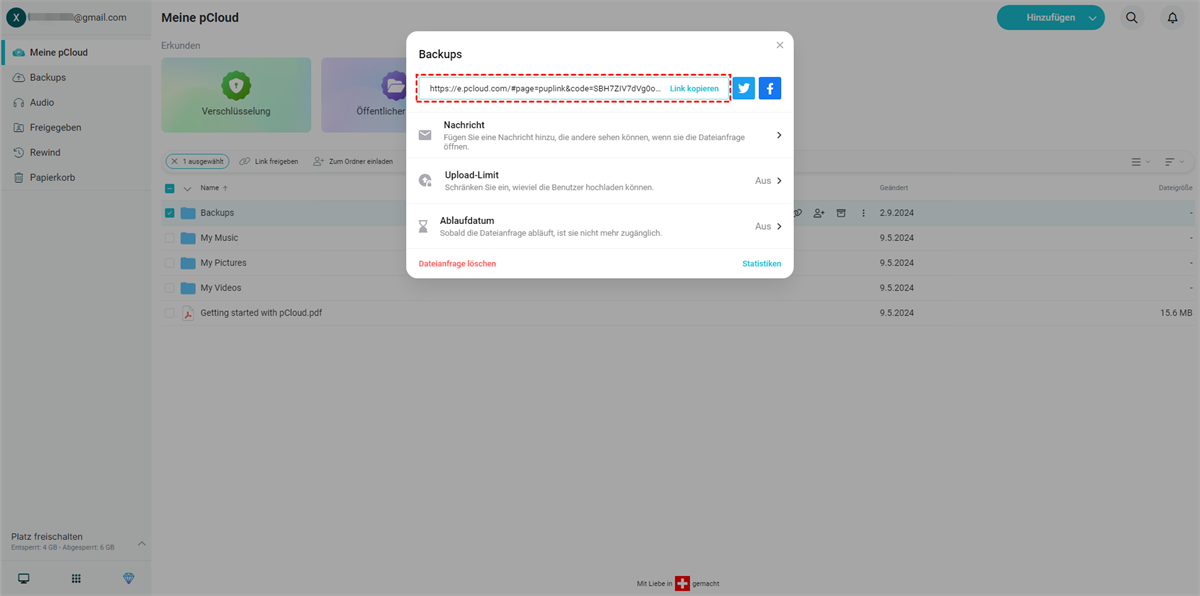Click the Swiss flag icon in footer
Screen dimensions: 1200x596
tap(683, 583)
